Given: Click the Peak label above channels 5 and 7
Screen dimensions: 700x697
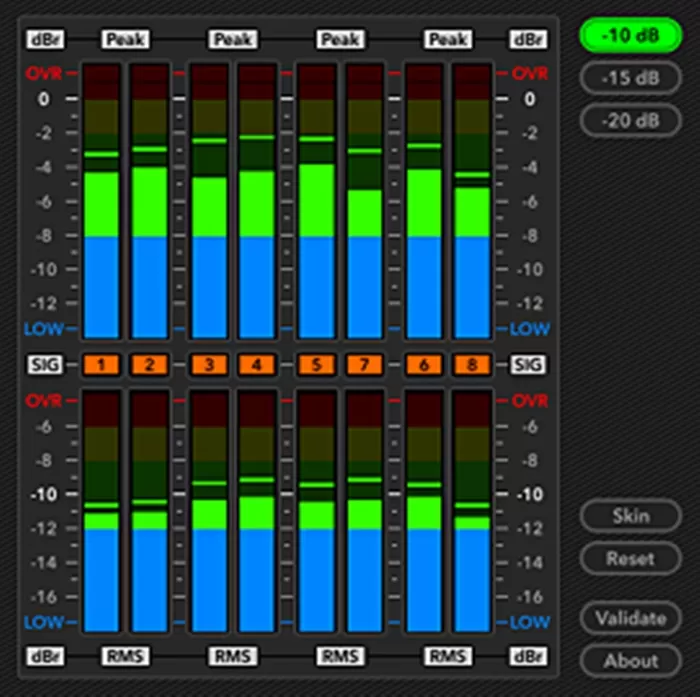Looking at the screenshot, I should tap(341, 39).
